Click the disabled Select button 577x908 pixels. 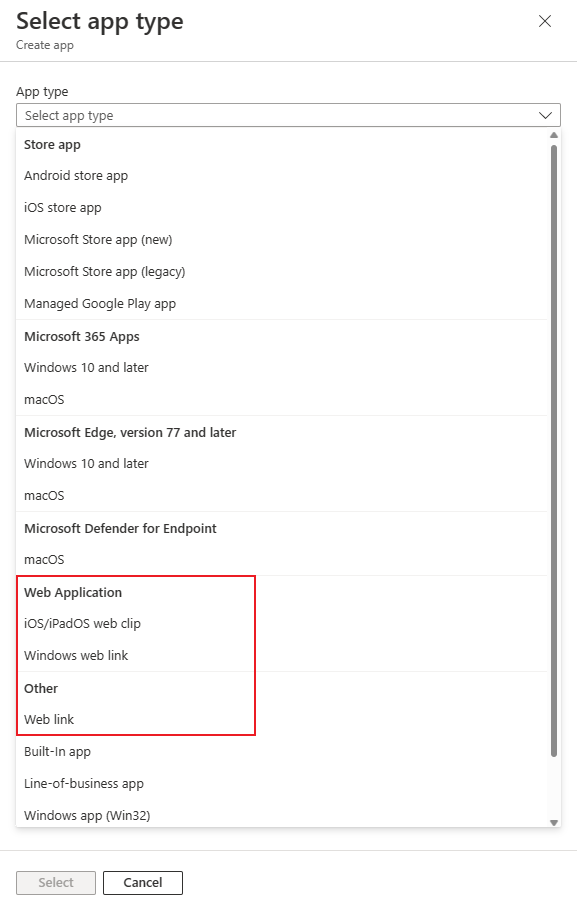point(55,882)
